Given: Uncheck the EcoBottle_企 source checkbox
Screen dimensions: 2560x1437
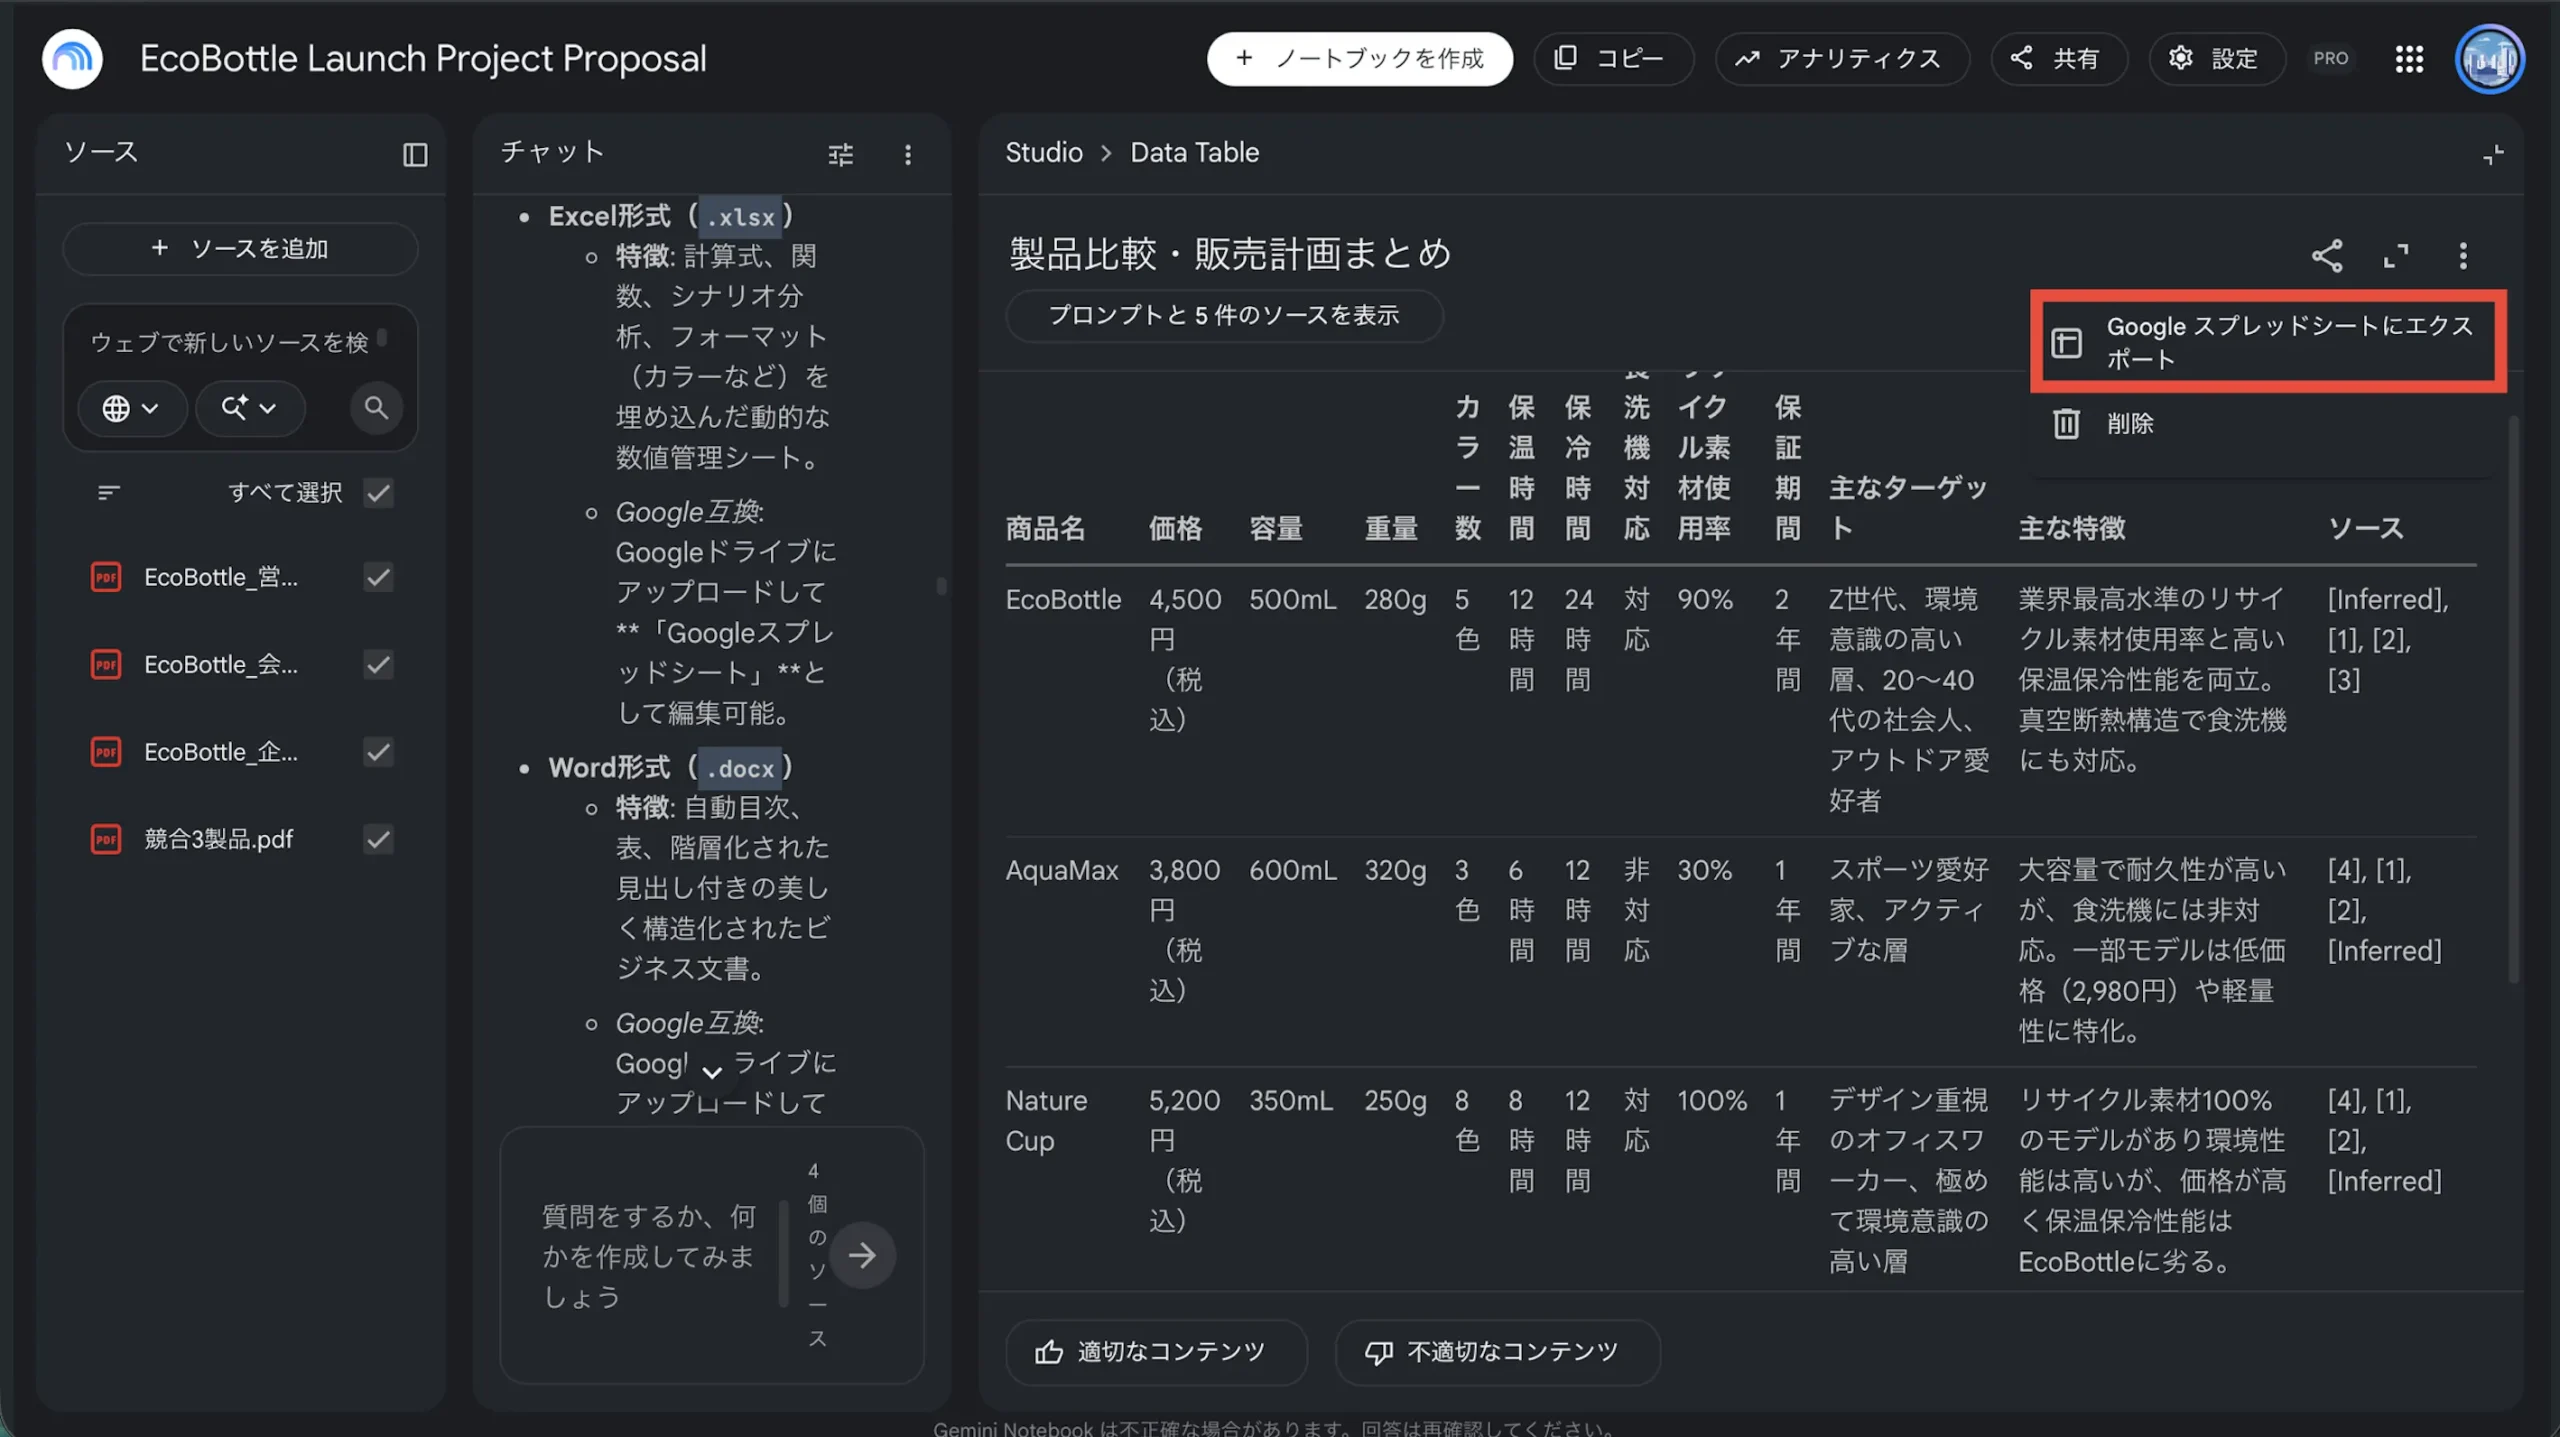Looking at the screenshot, I should coord(378,752).
